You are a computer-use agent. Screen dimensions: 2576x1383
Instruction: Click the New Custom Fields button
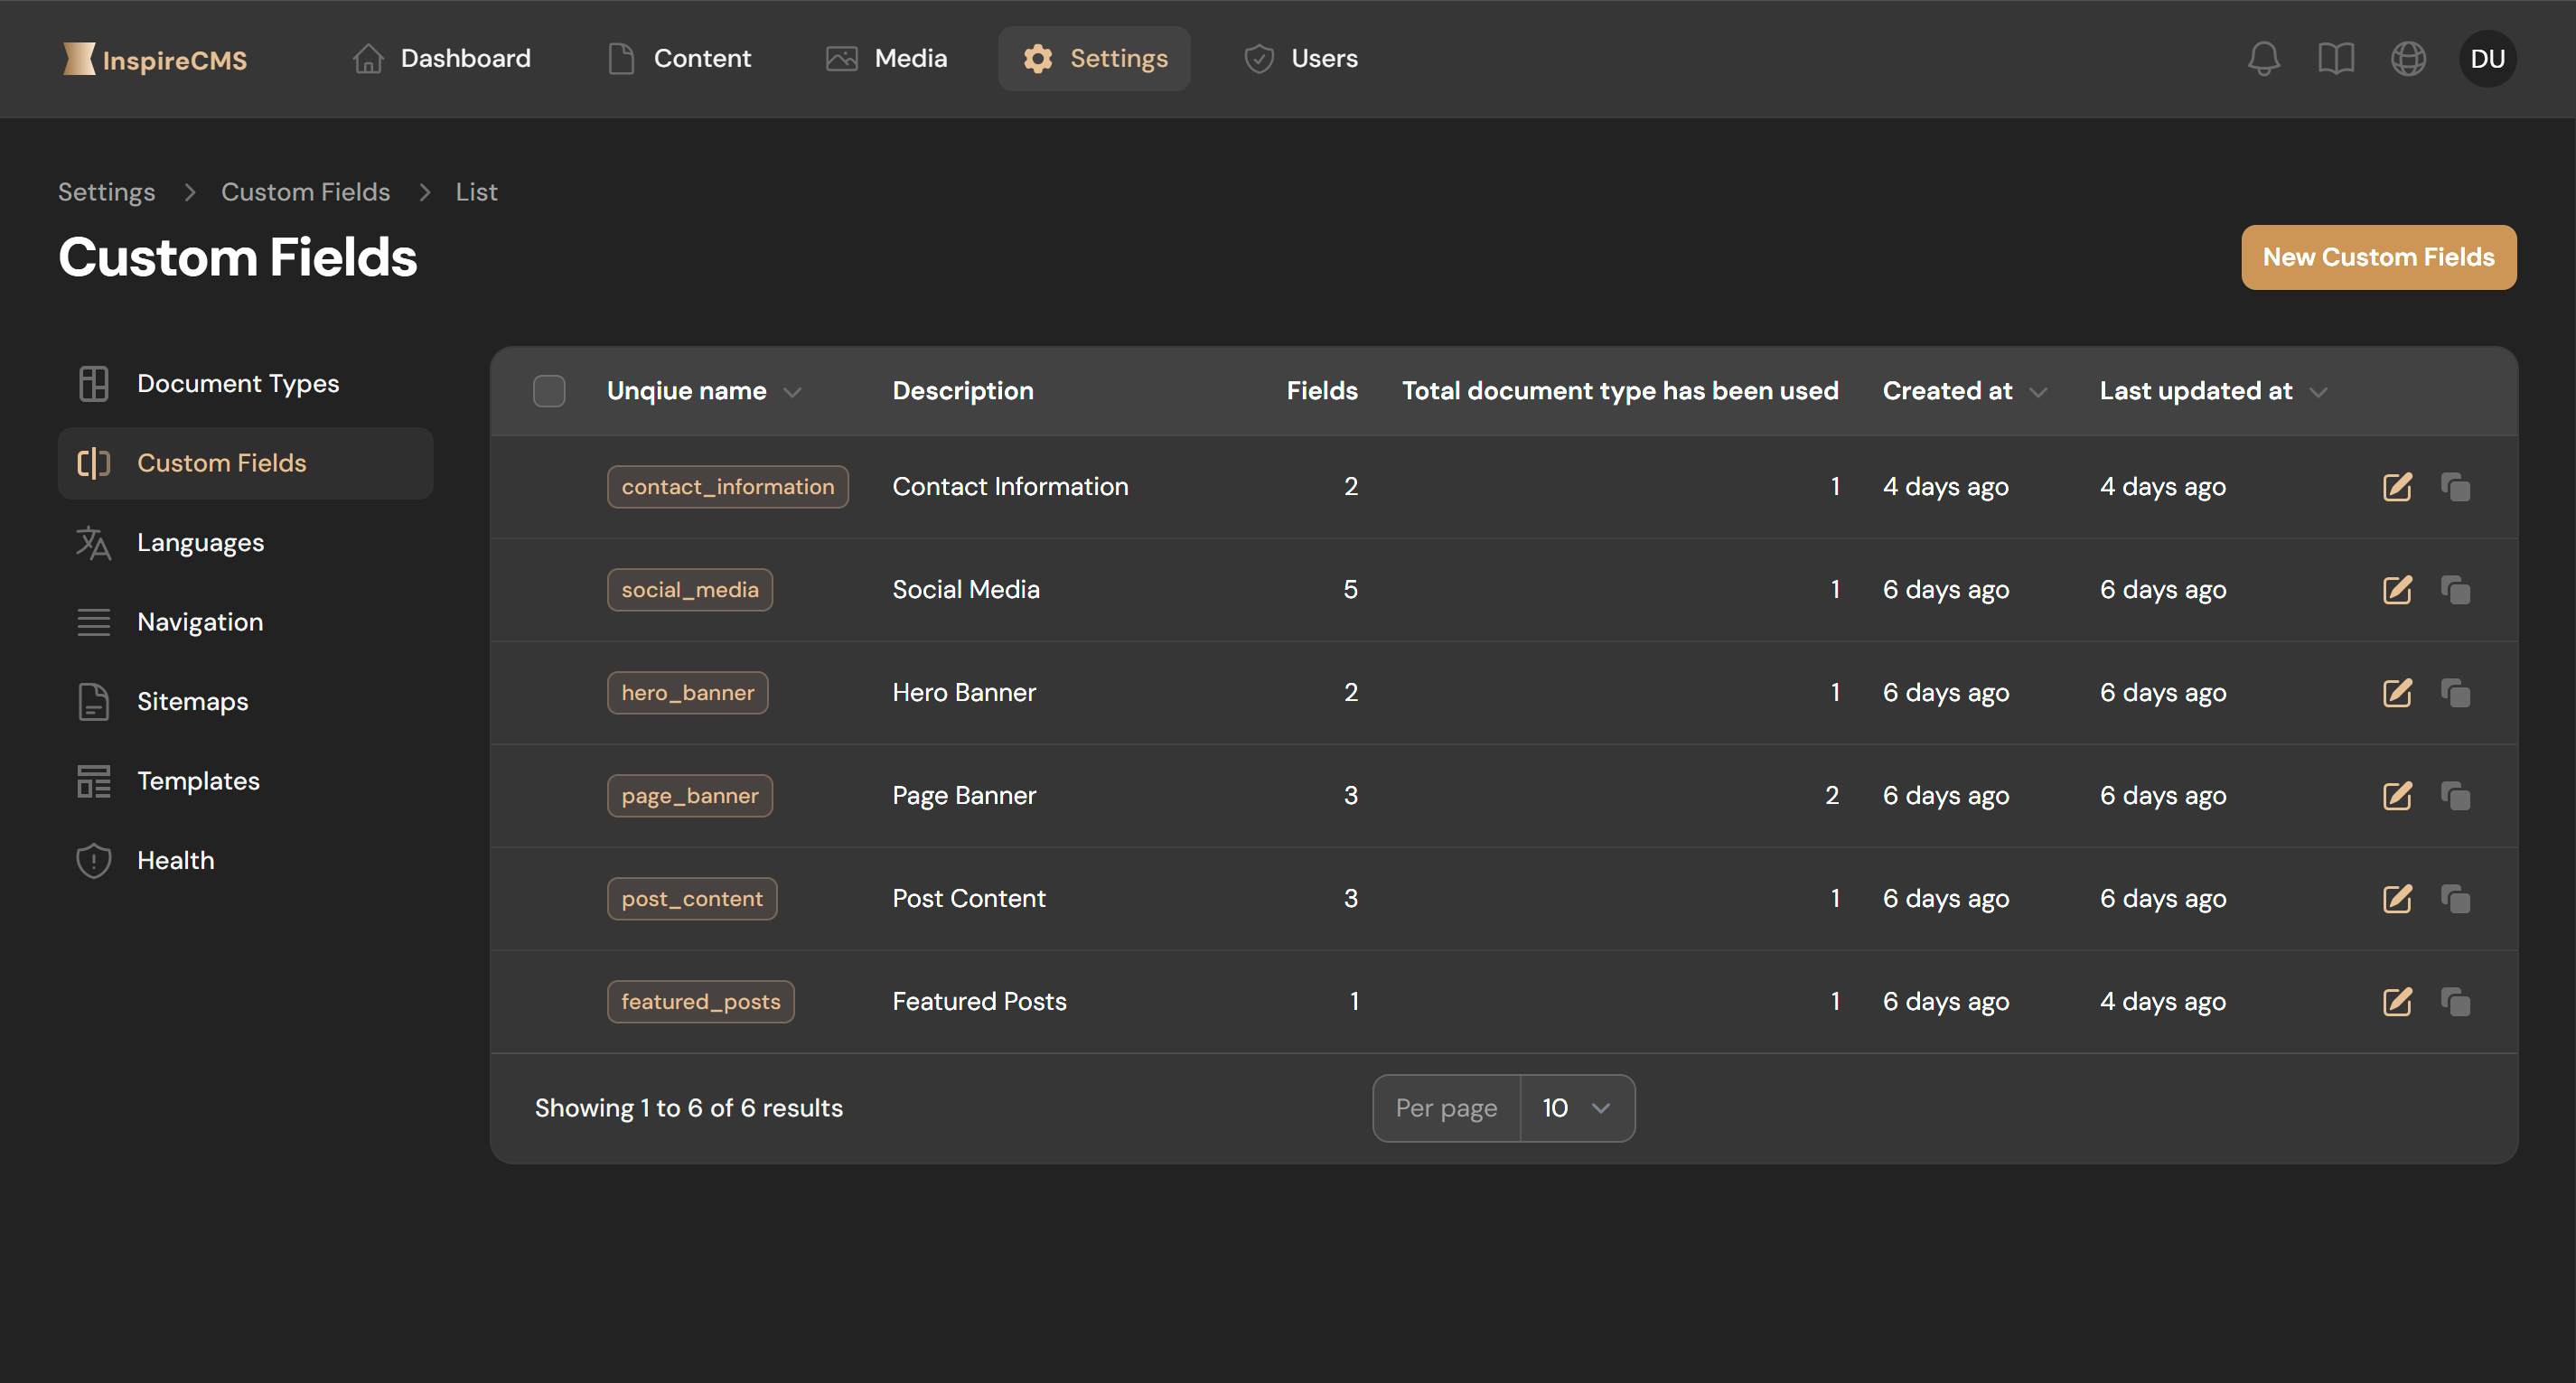2378,257
